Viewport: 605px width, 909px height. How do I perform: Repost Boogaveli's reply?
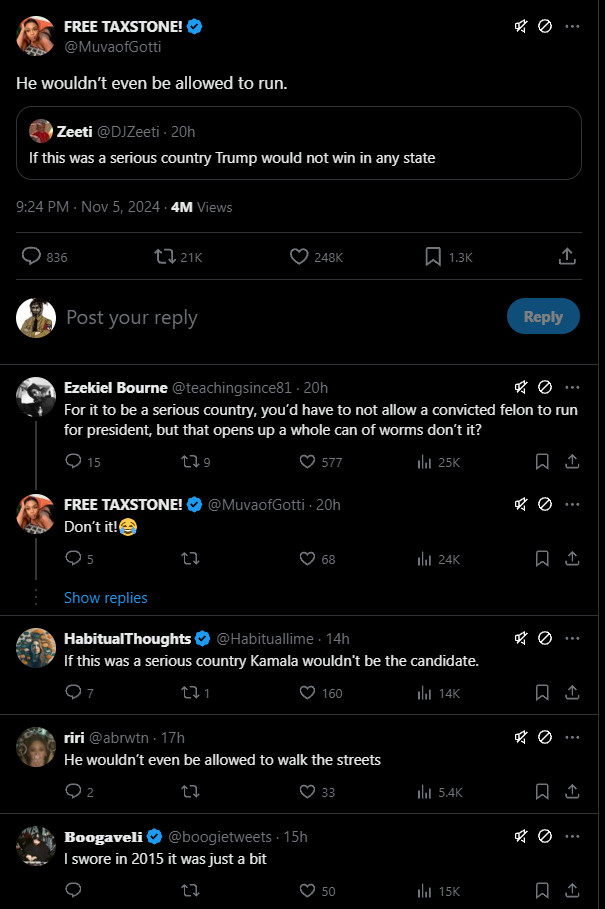(x=189, y=890)
